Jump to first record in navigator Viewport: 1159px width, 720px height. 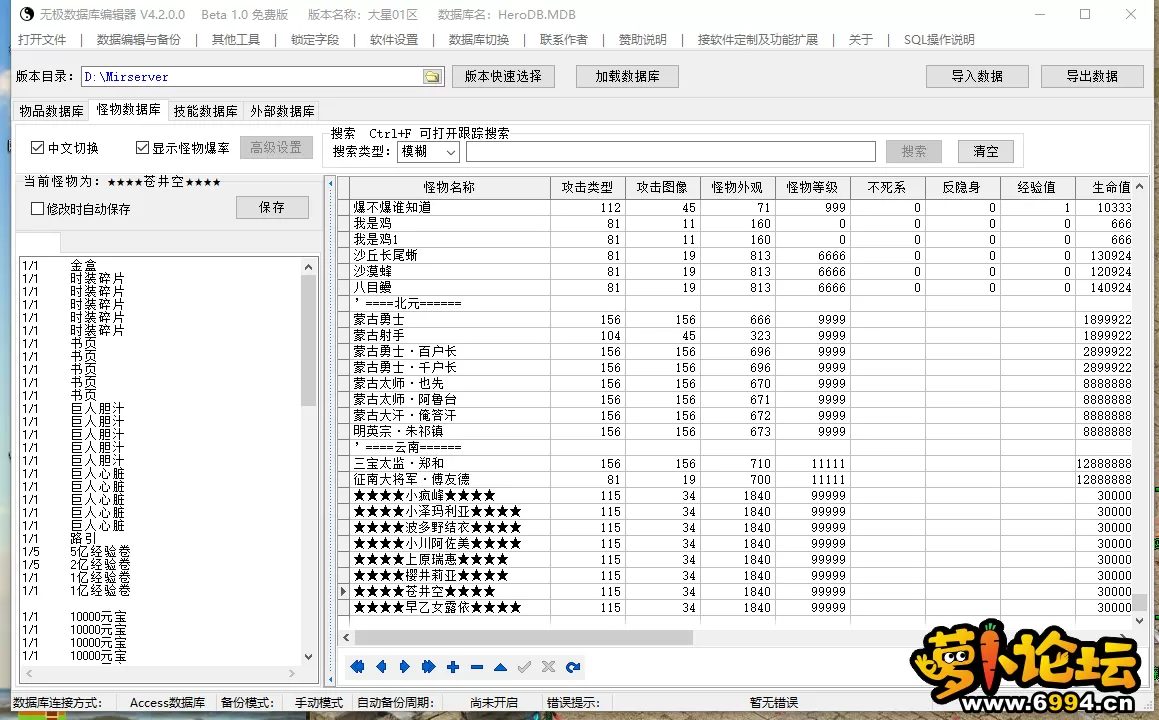tap(357, 667)
